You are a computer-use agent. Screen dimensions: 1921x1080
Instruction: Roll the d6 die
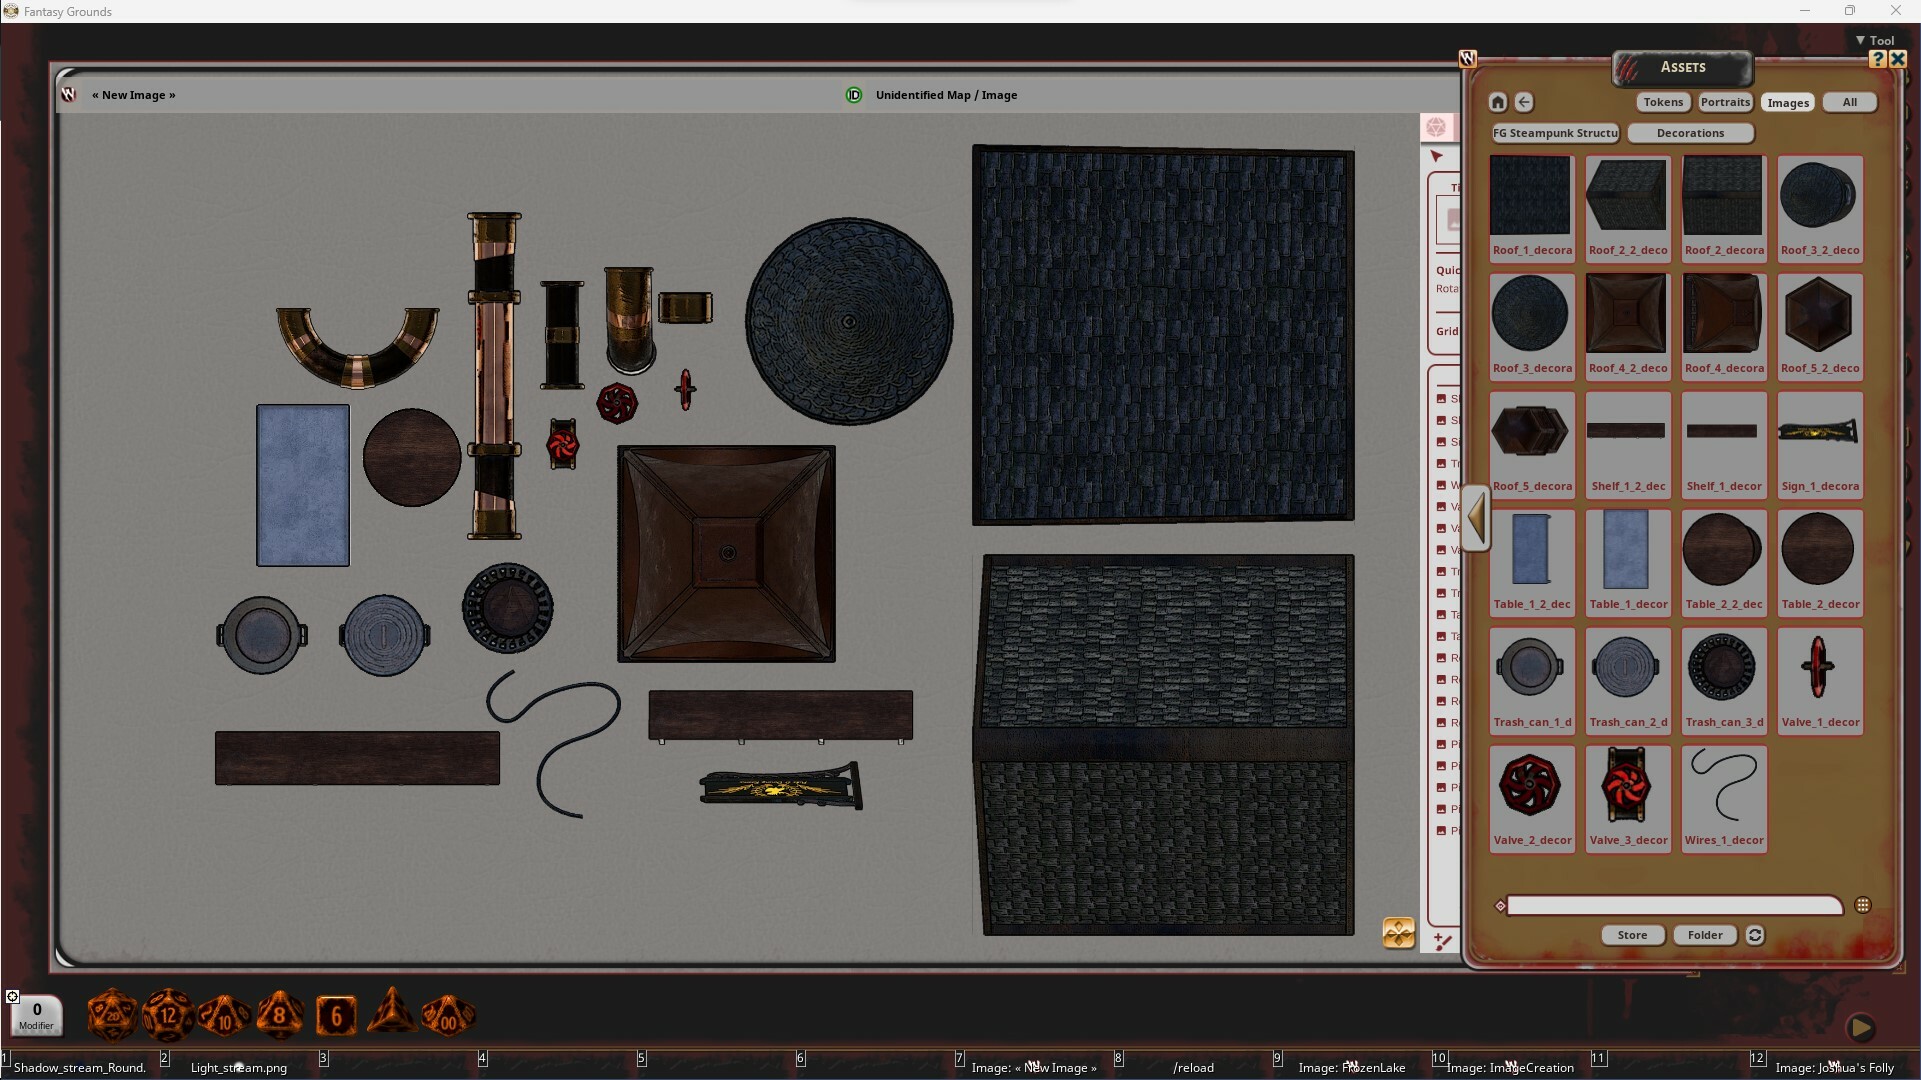click(x=335, y=1015)
